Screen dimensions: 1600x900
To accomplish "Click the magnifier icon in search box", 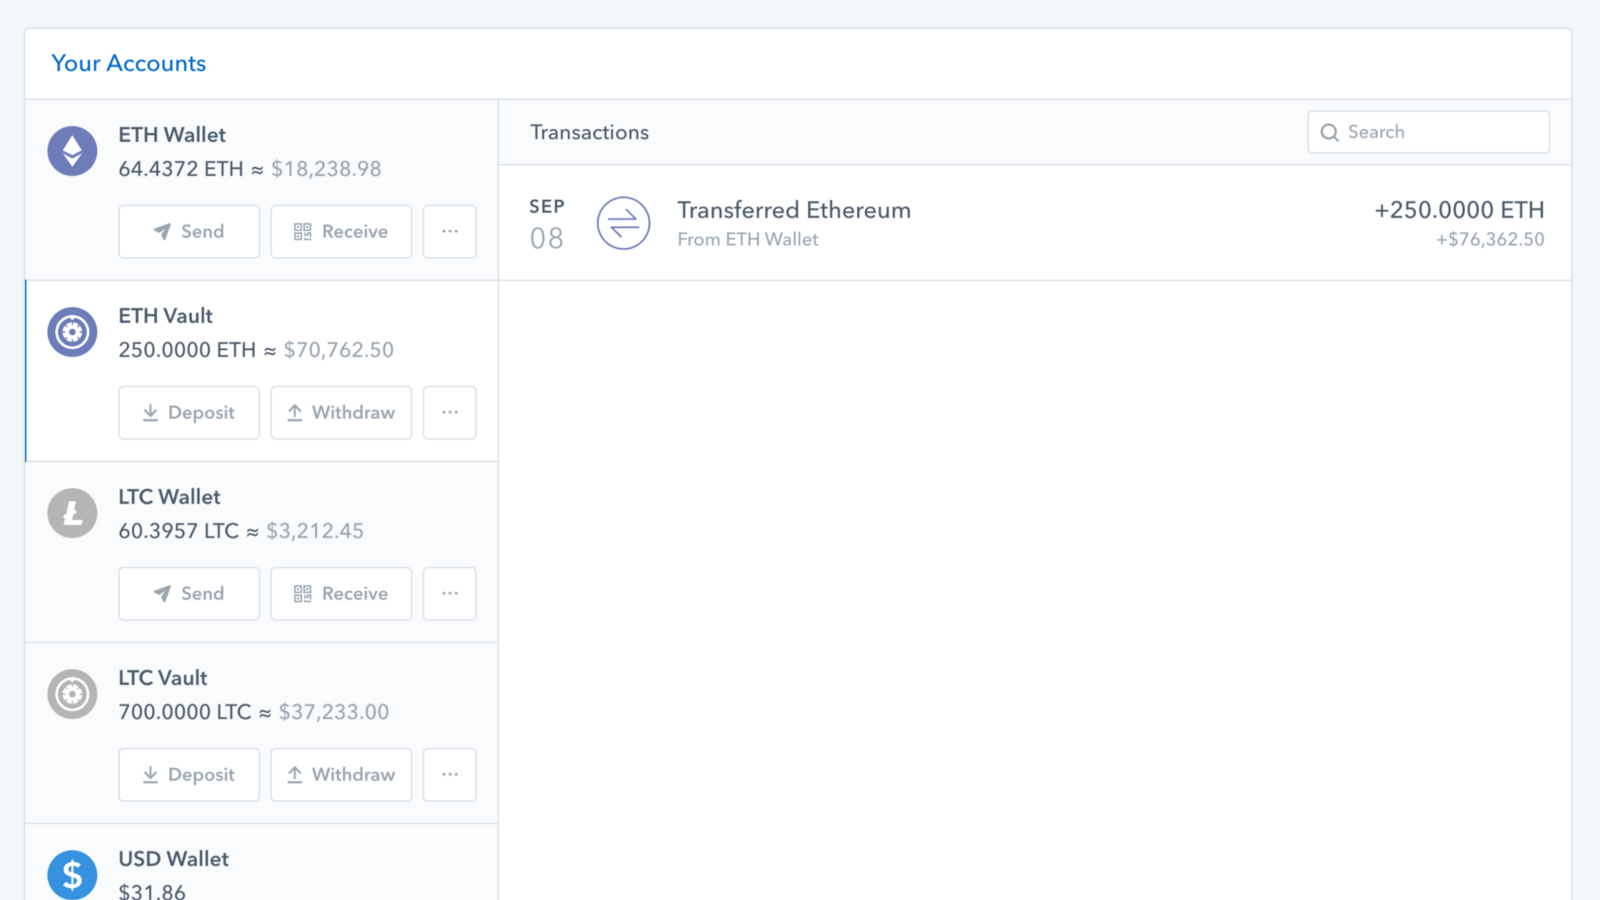I will [1329, 132].
